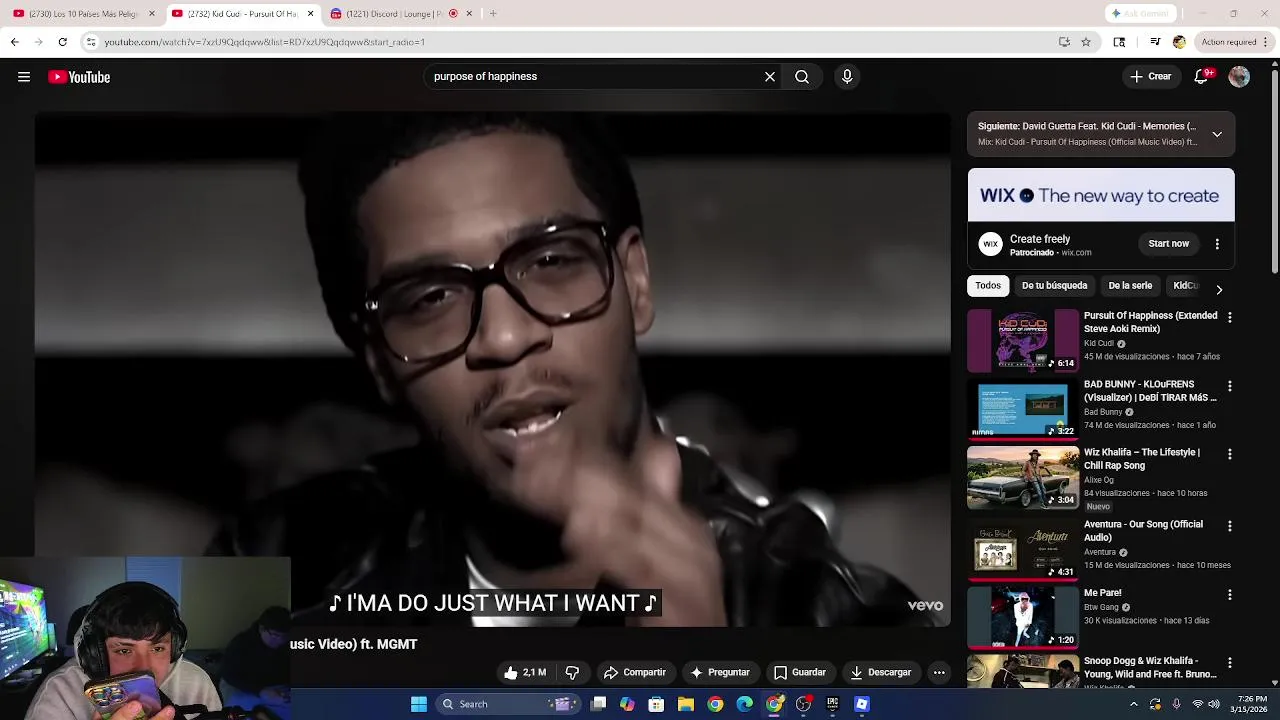Open Microsoft Edge from the taskbar
This screenshot has width=1280, height=720.
[x=745, y=704]
